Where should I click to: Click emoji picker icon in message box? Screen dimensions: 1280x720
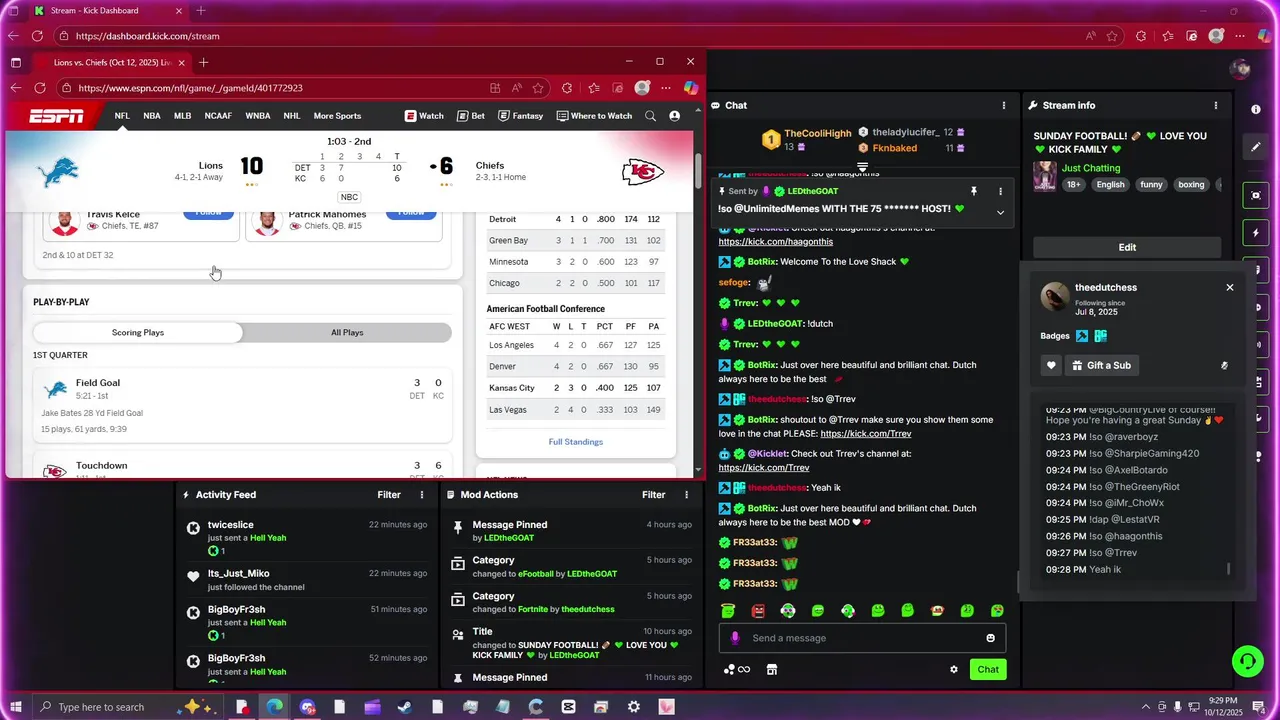pyautogui.click(x=991, y=638)
